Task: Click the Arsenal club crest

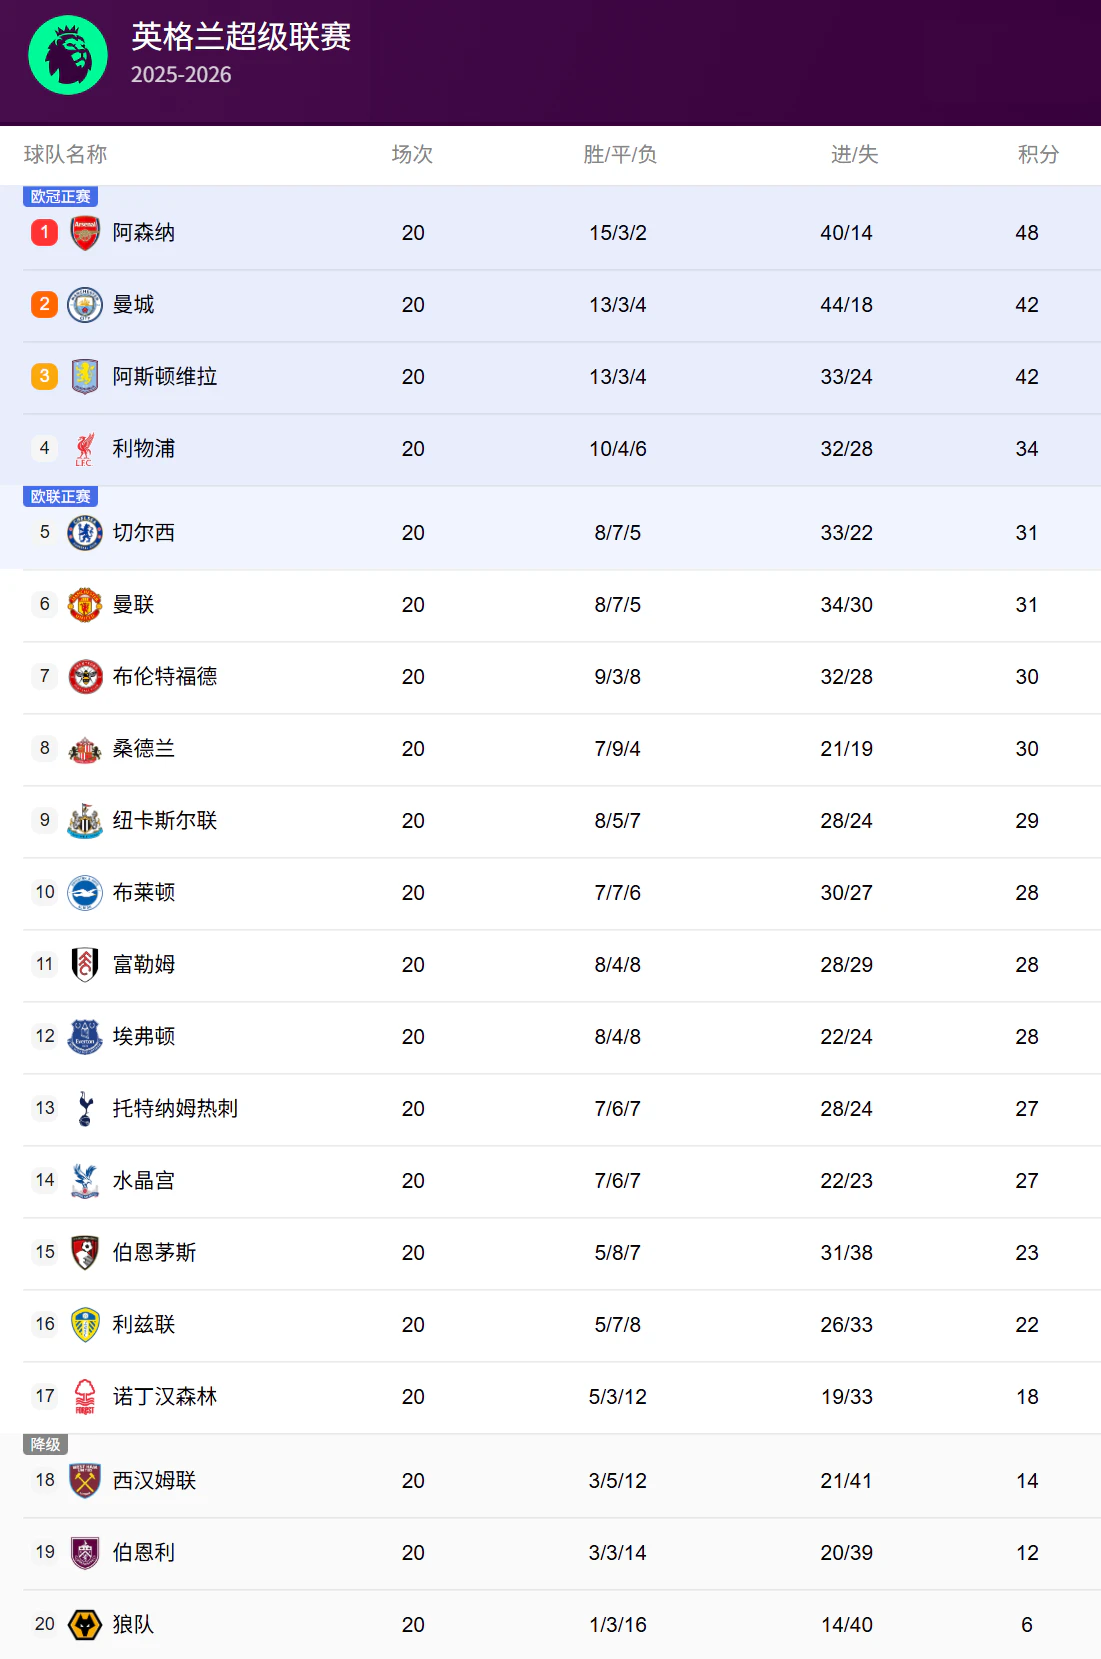Action: coord(85,233)
